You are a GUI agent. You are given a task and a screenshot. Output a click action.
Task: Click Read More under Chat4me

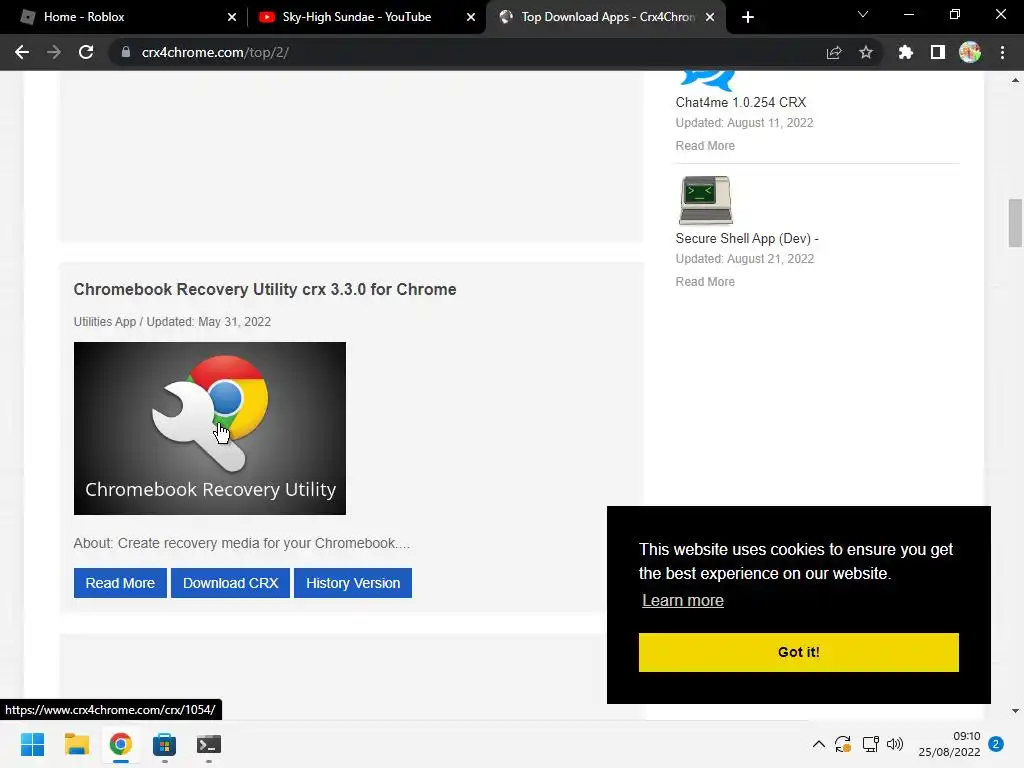[705, 146]
